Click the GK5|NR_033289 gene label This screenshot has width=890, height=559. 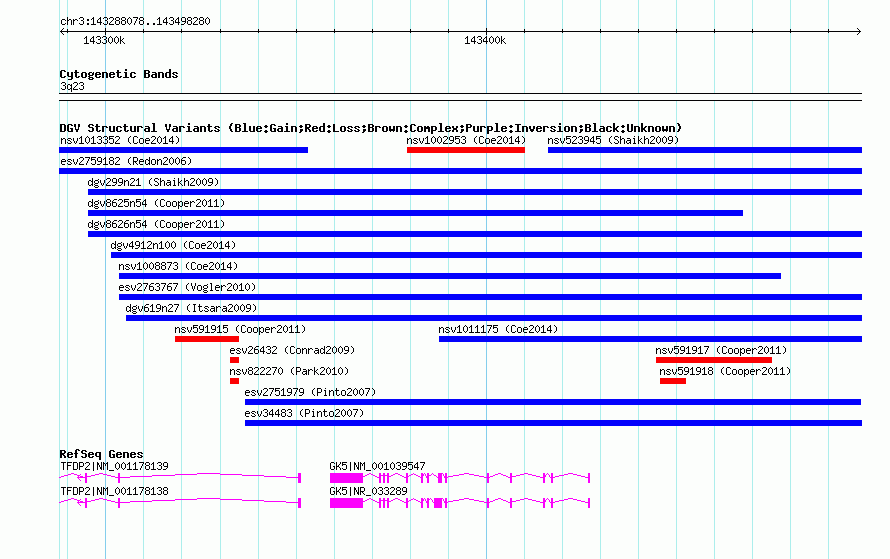[368, 491]
